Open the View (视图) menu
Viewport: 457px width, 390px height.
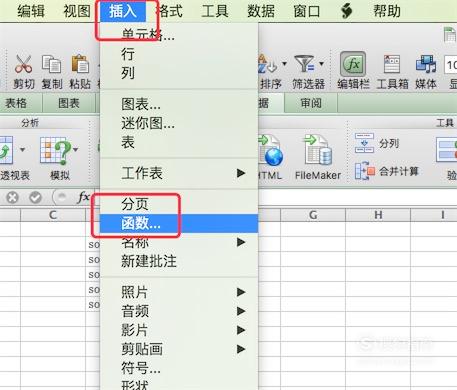point(77,11)
